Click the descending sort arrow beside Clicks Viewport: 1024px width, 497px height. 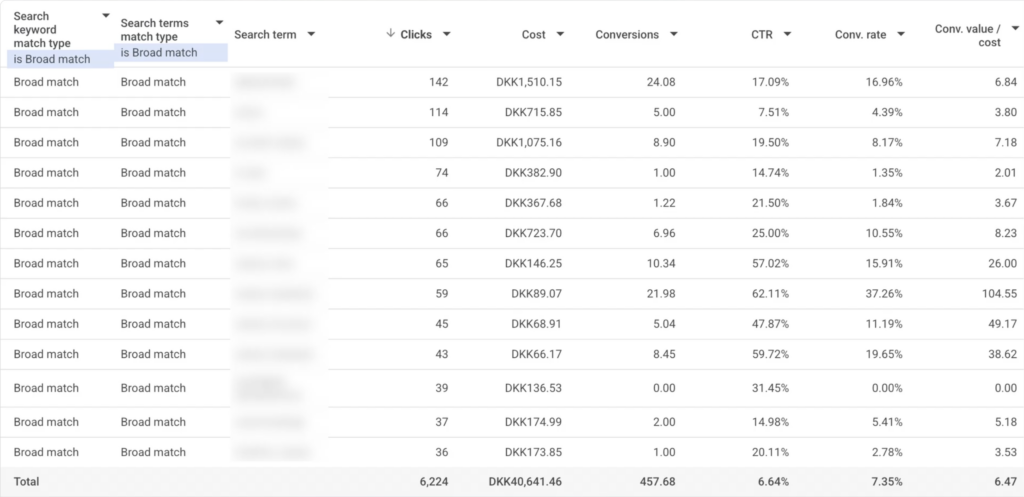point(390,35)
